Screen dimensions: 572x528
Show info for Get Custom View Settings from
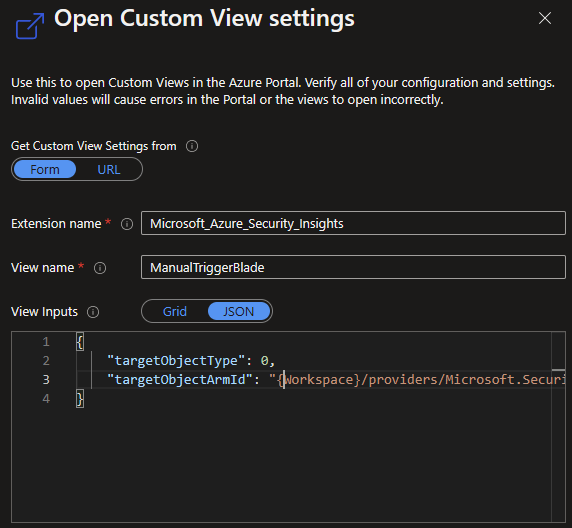[192, 146]
